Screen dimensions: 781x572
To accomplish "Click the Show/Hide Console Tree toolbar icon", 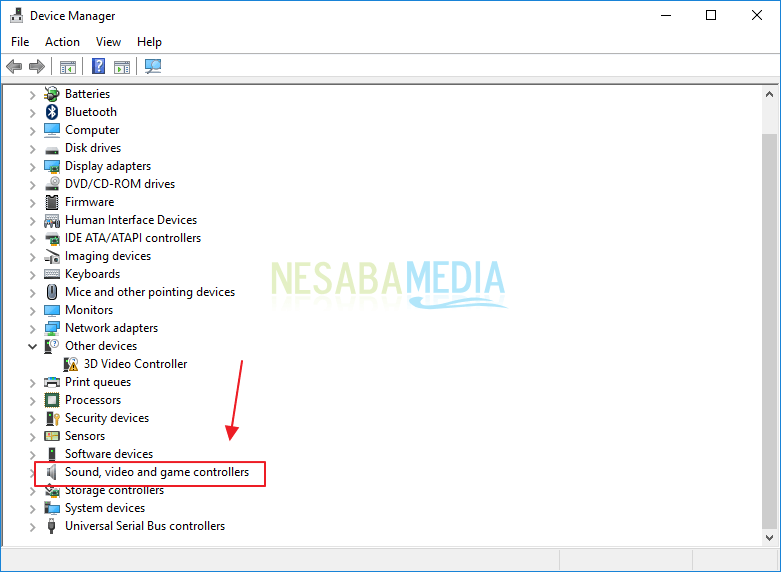I will 68,66.
